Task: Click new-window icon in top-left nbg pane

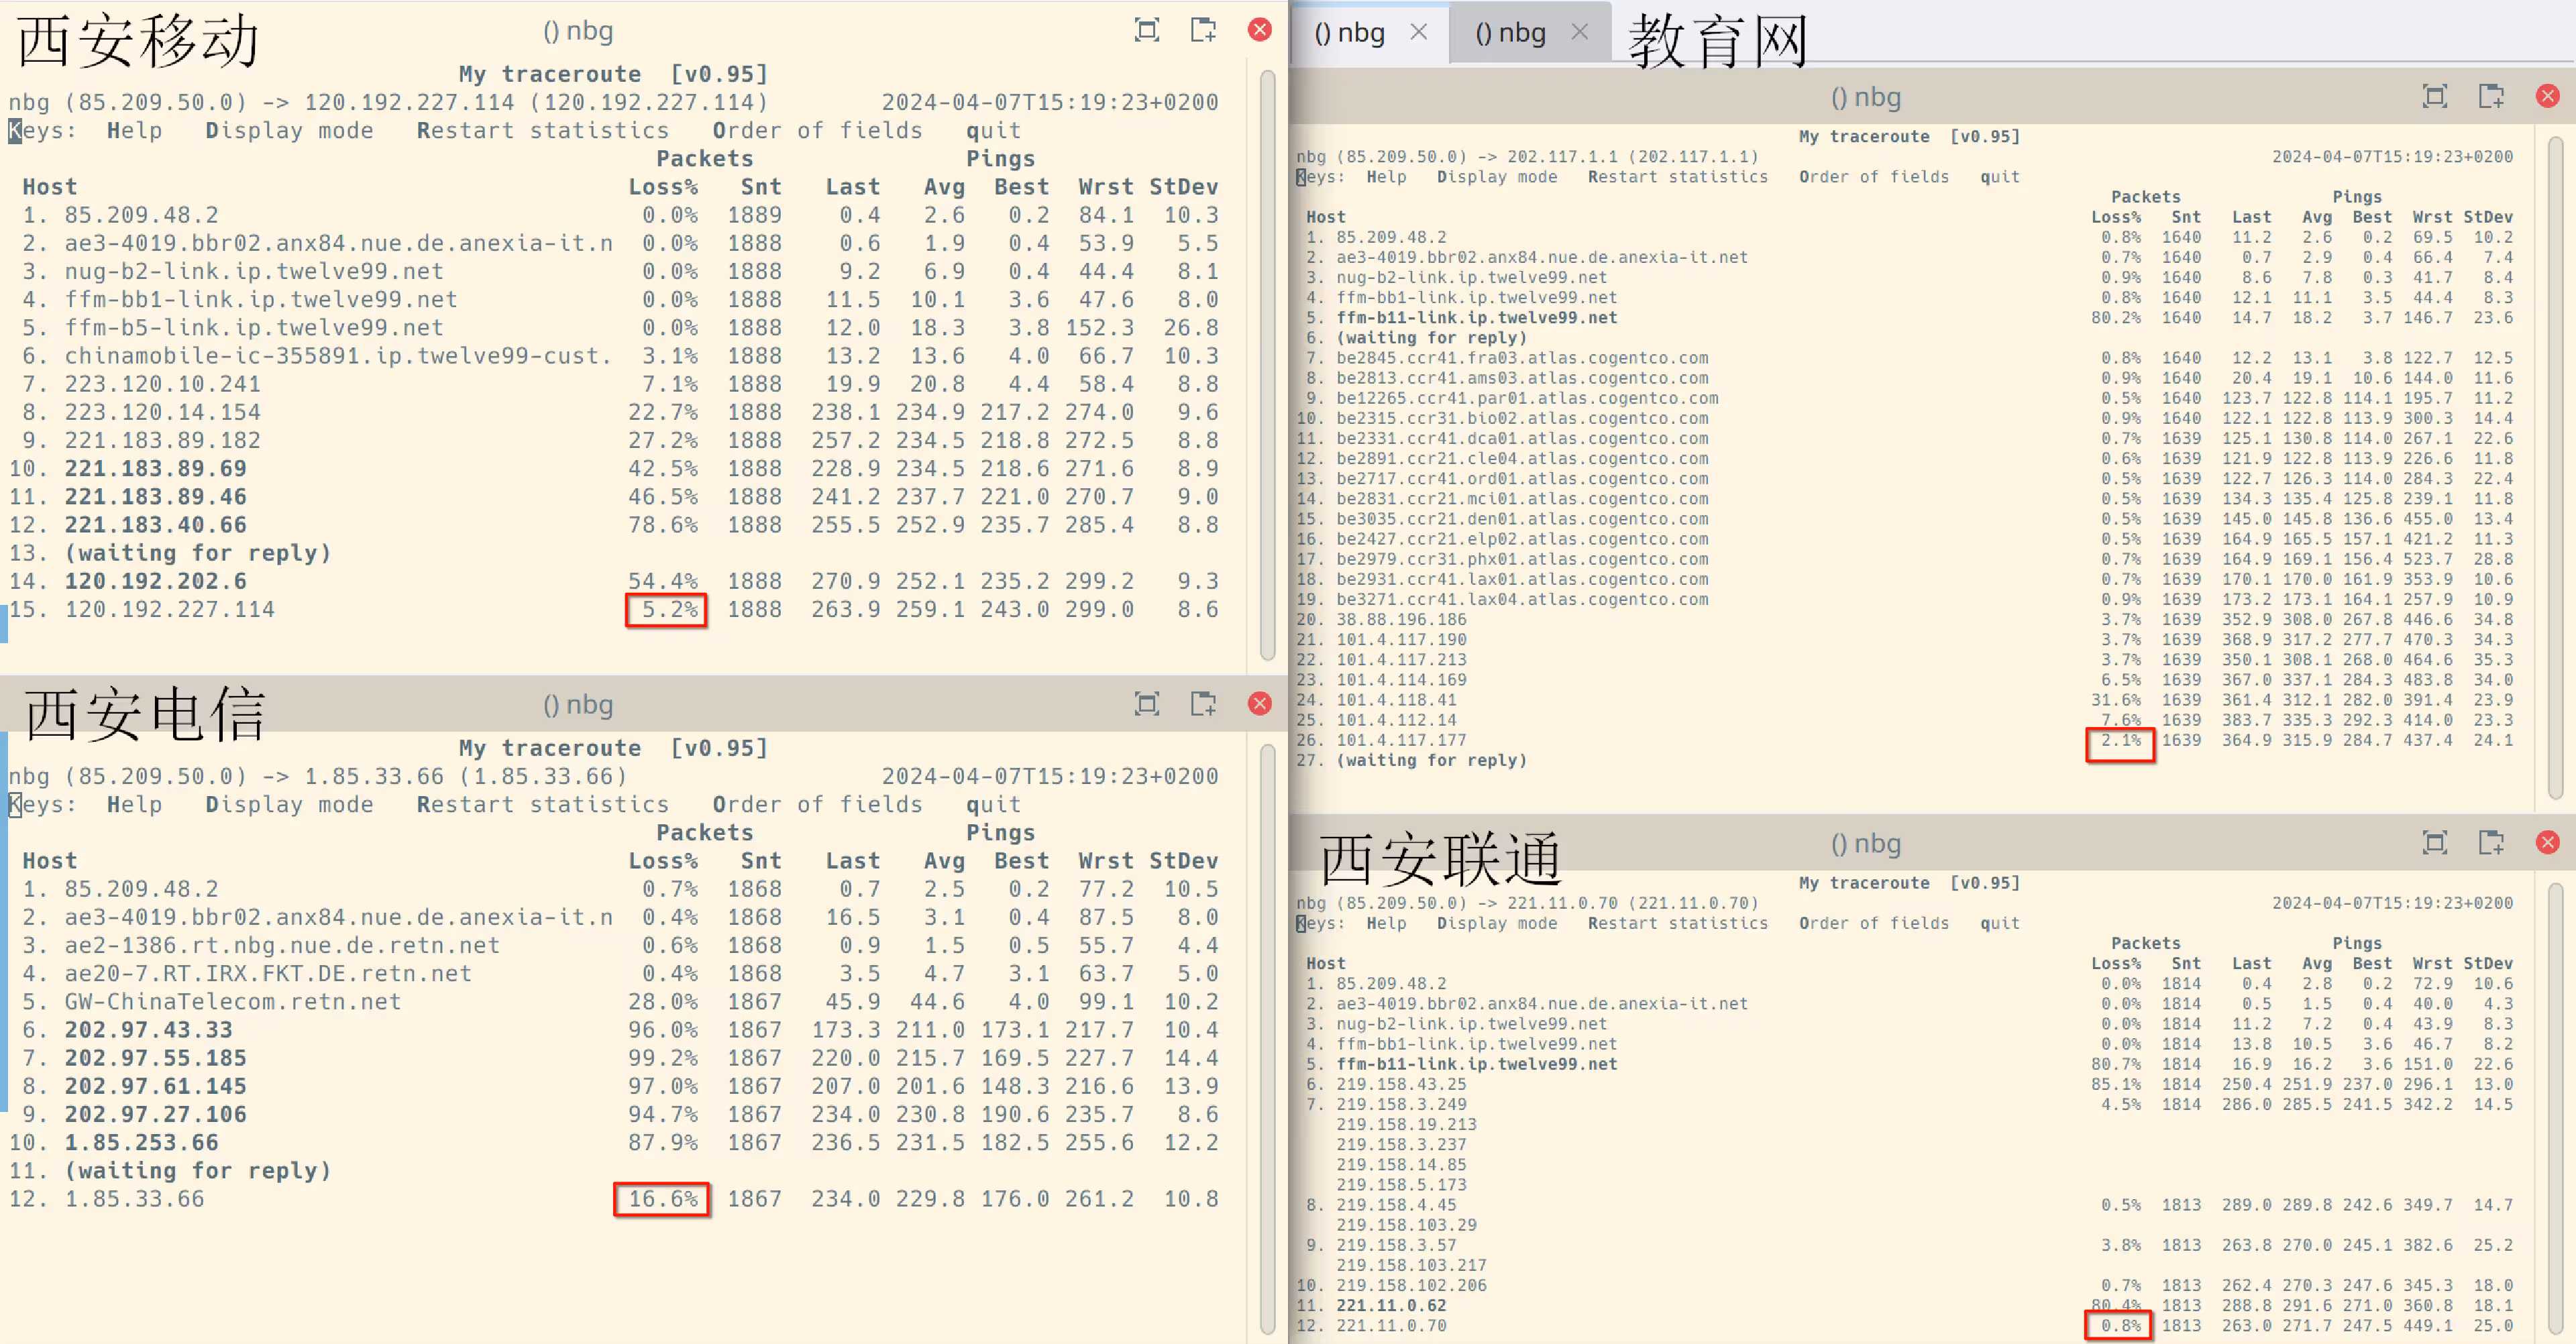Action: click(1203, 30)
